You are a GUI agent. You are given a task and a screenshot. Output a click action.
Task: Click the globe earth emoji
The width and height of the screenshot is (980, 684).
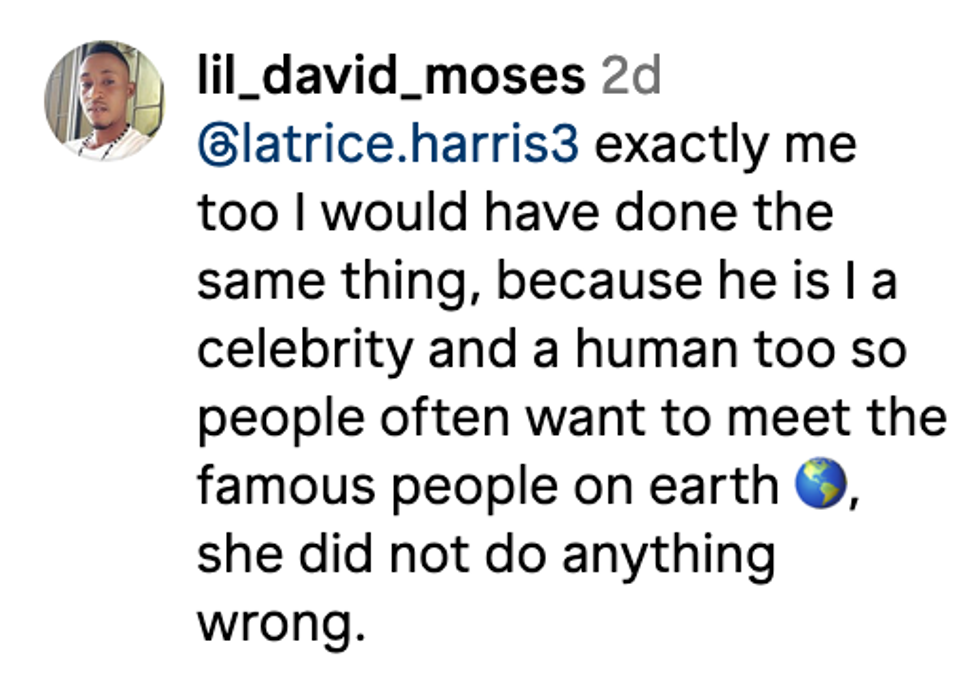[x=820, y=487]
